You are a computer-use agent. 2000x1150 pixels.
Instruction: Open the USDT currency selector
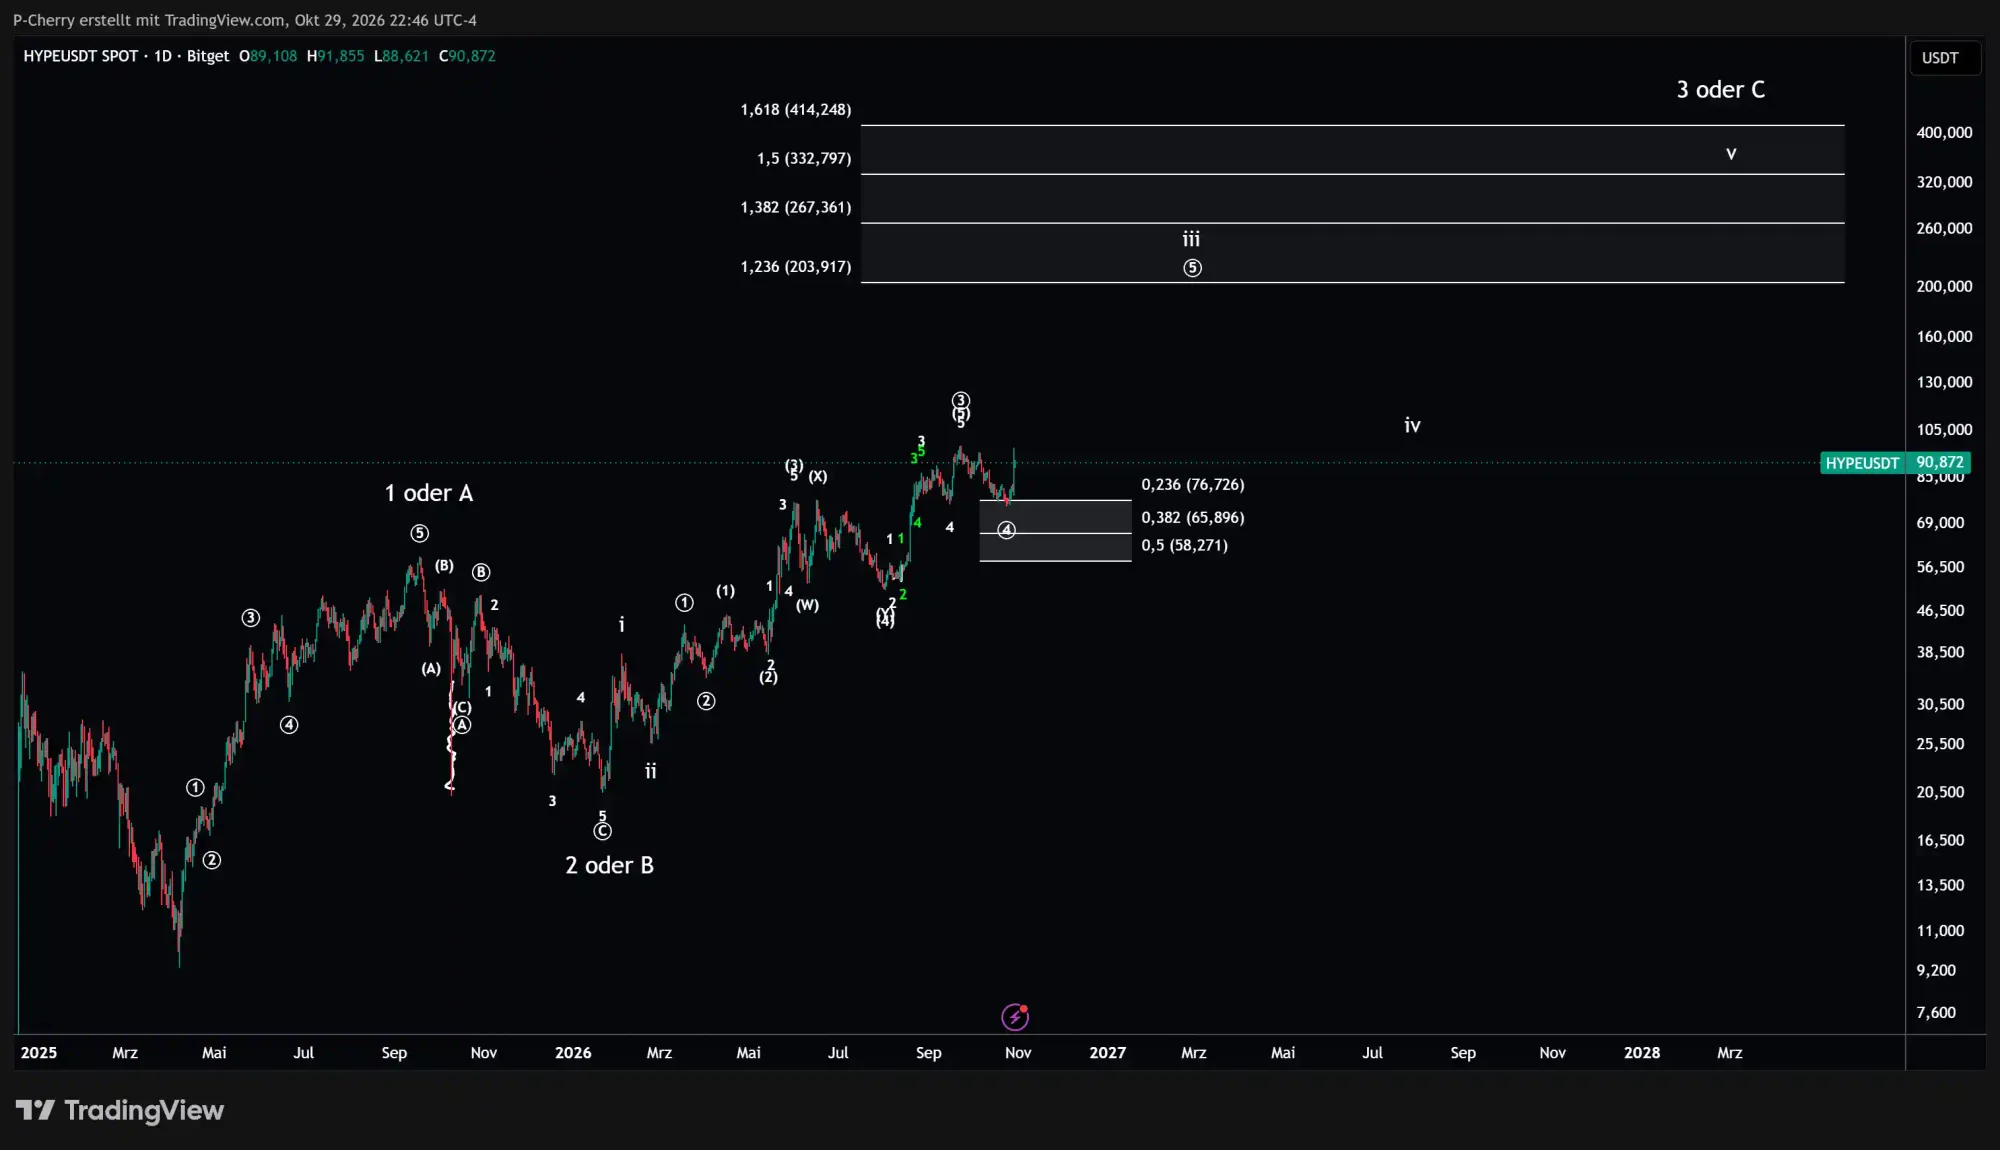pyautogui.click(x=1944, y=58)
